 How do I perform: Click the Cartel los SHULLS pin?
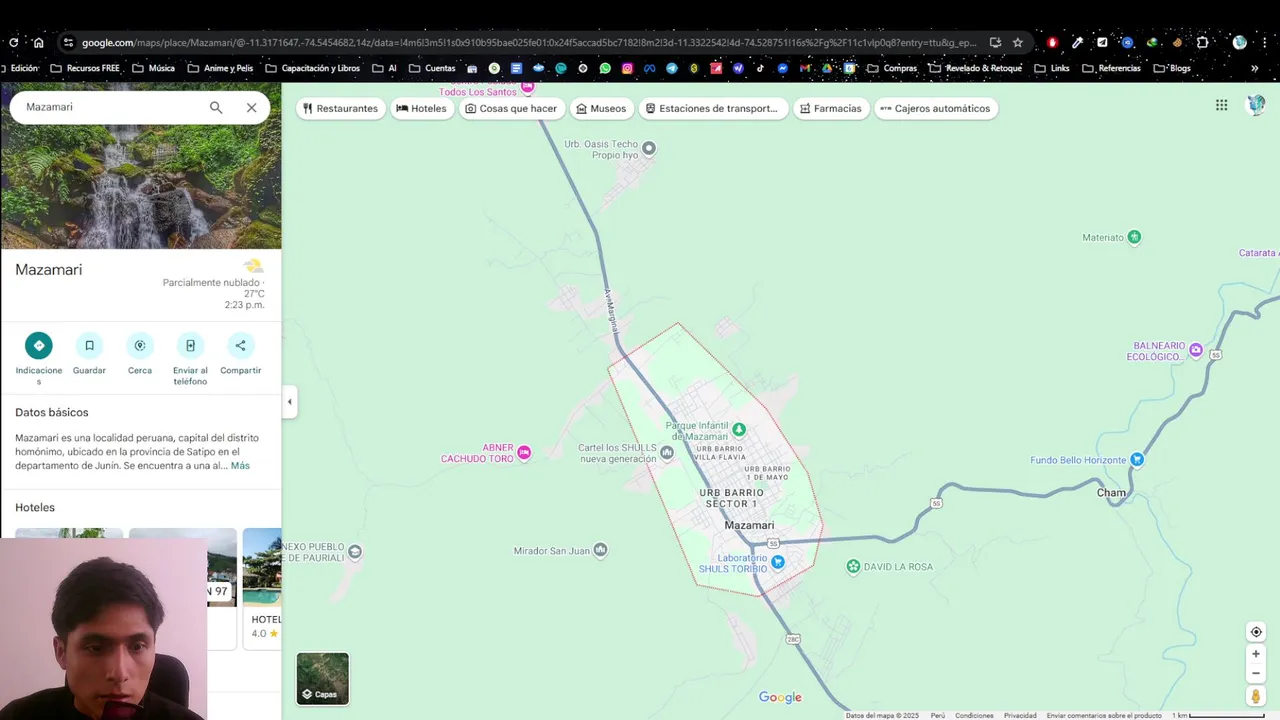point(667,453)
